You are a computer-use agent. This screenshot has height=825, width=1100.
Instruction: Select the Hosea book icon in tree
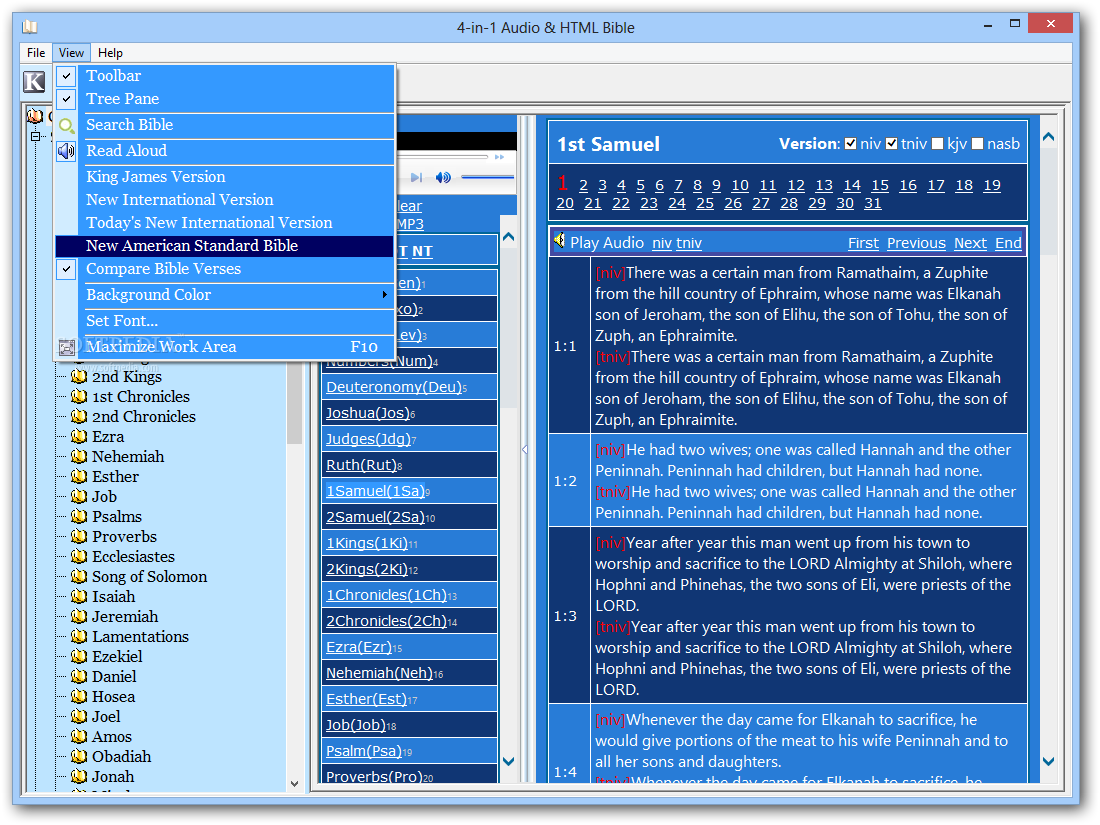(79, 697)
